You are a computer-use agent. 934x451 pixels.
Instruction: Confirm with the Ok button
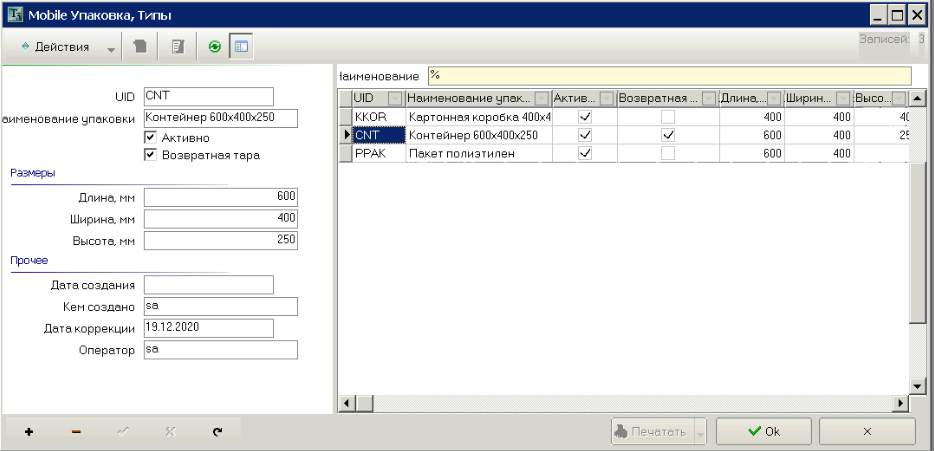764,431
